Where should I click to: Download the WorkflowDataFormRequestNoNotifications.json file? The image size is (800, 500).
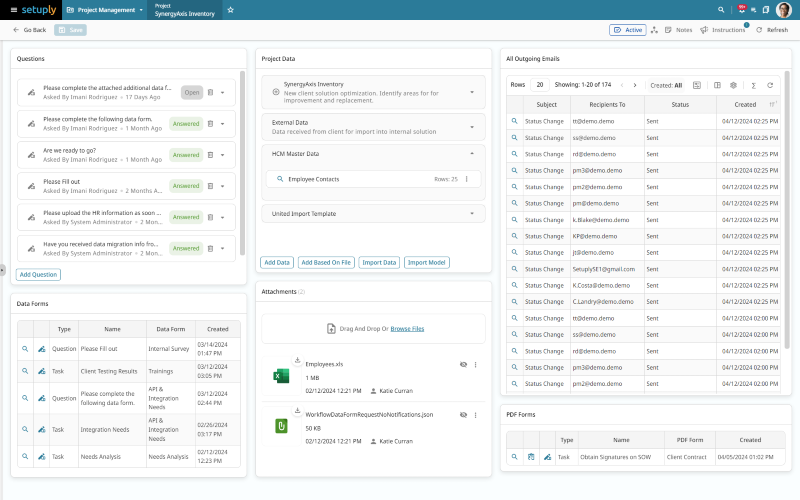pos(297,411)
